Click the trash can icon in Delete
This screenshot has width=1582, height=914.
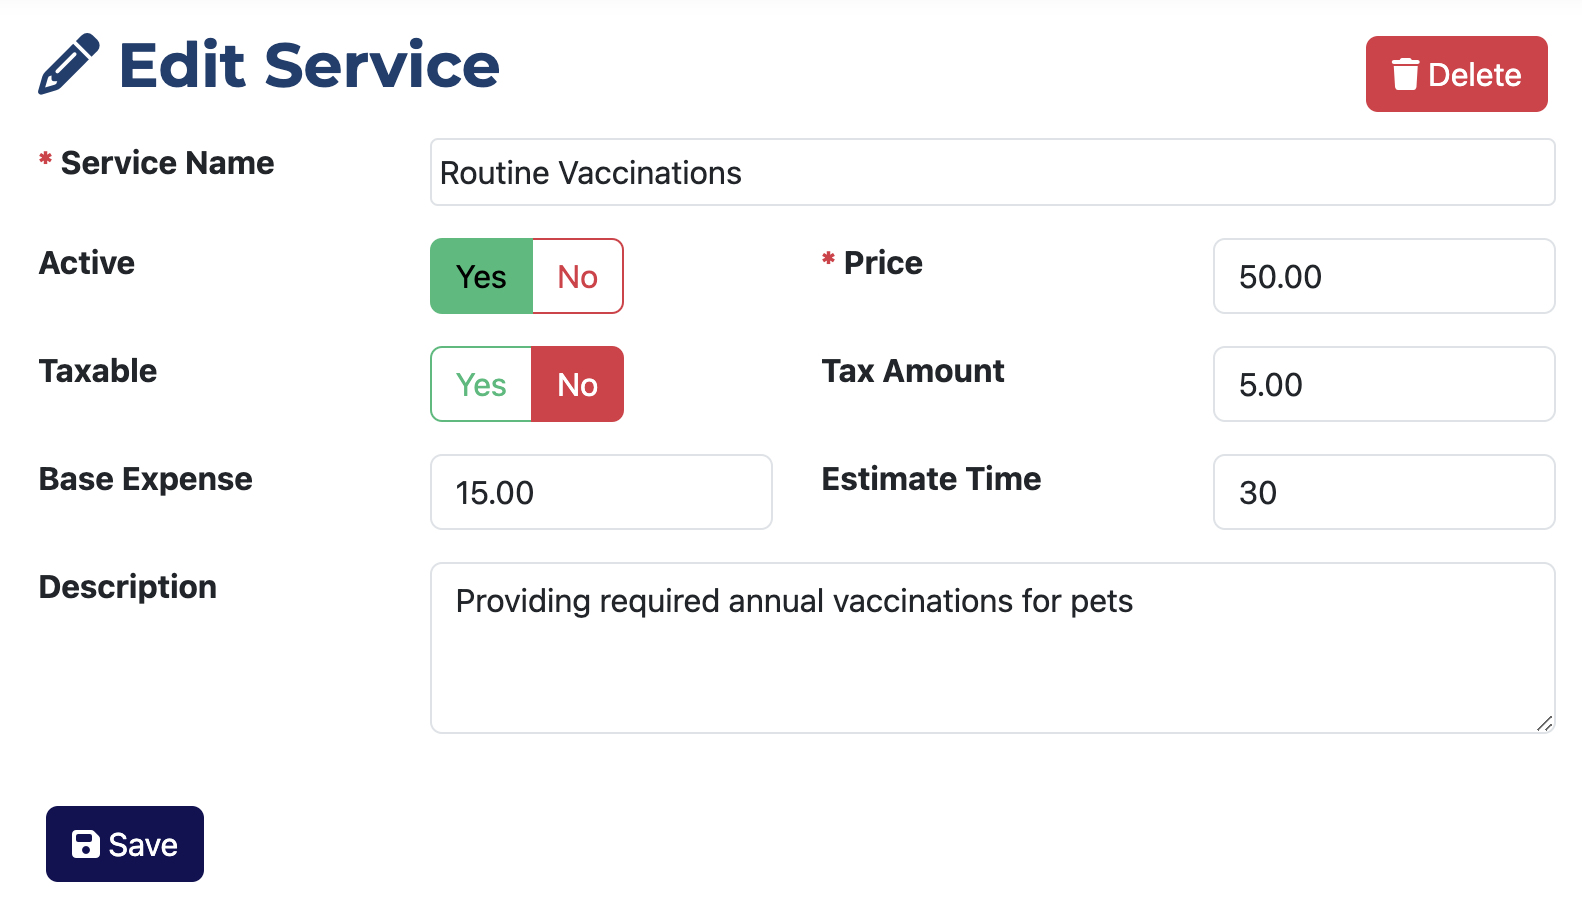coord(1405,74)
